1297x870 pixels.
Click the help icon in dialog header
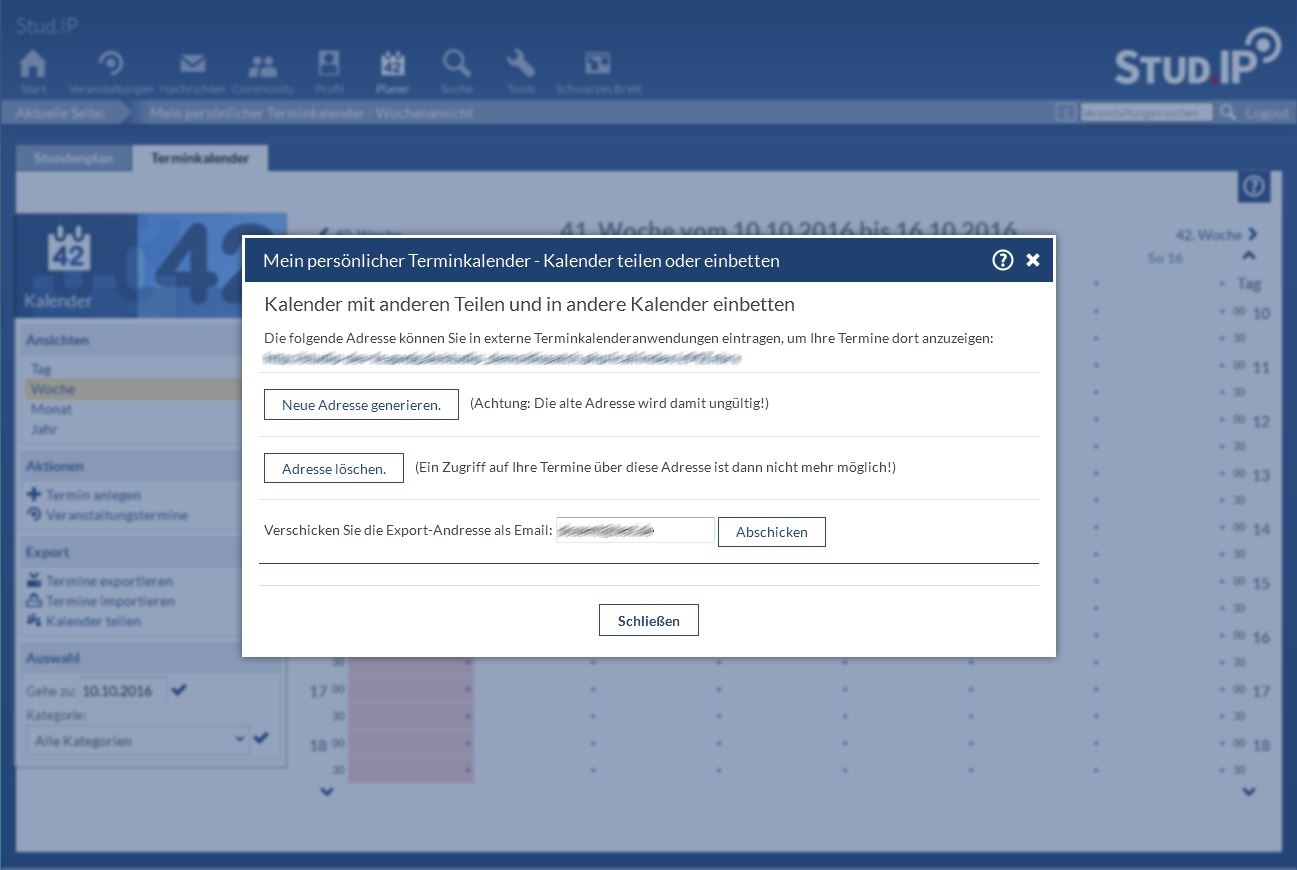pos(1002,260)
